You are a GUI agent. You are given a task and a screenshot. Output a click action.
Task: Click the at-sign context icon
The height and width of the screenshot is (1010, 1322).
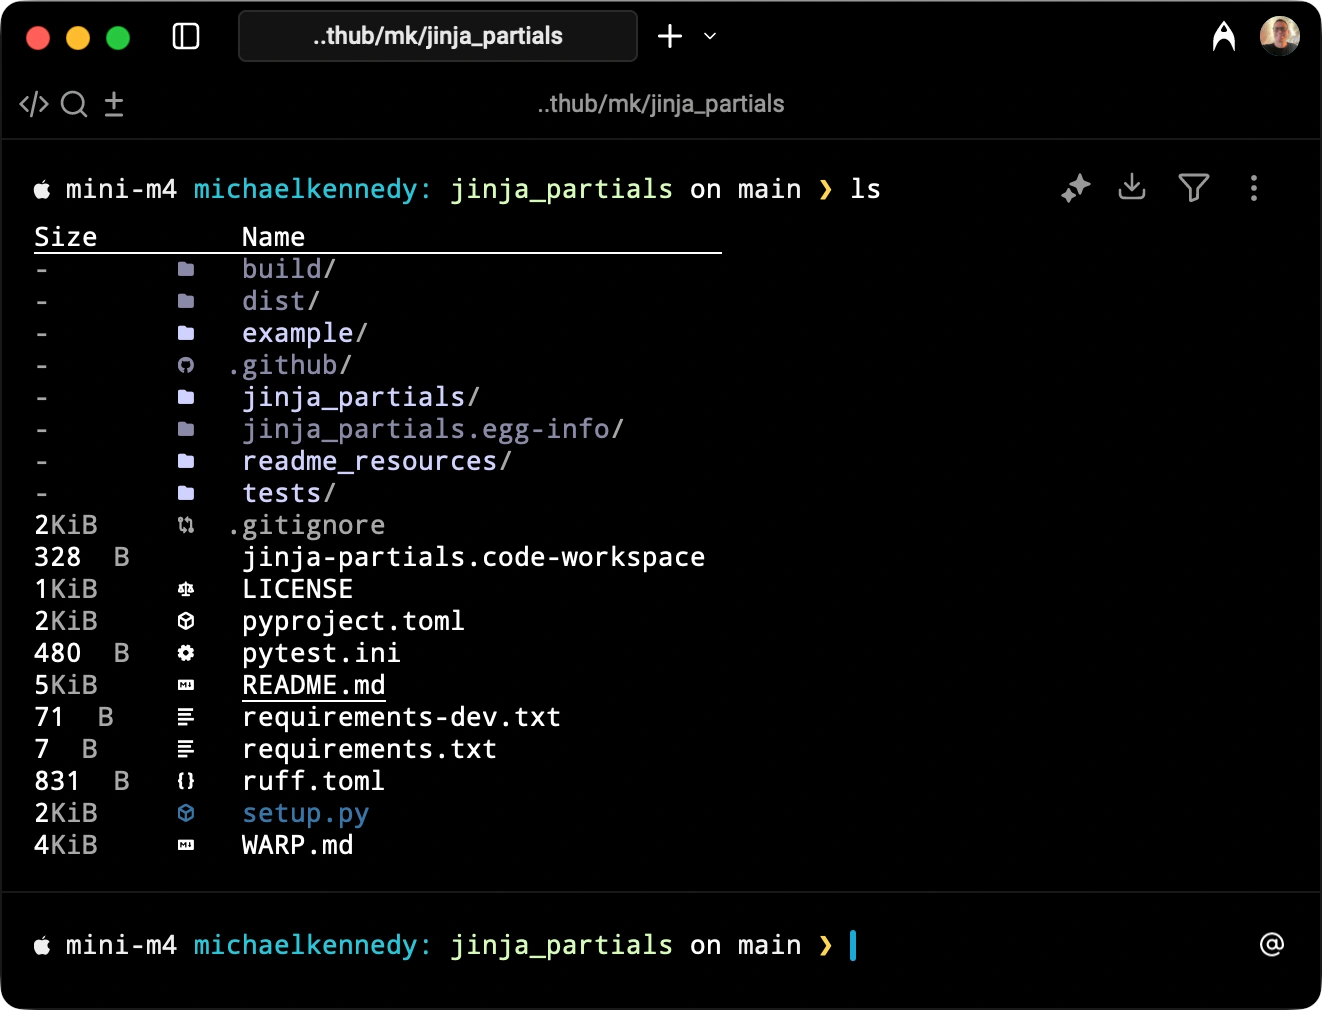click(x=1271, y=944)
